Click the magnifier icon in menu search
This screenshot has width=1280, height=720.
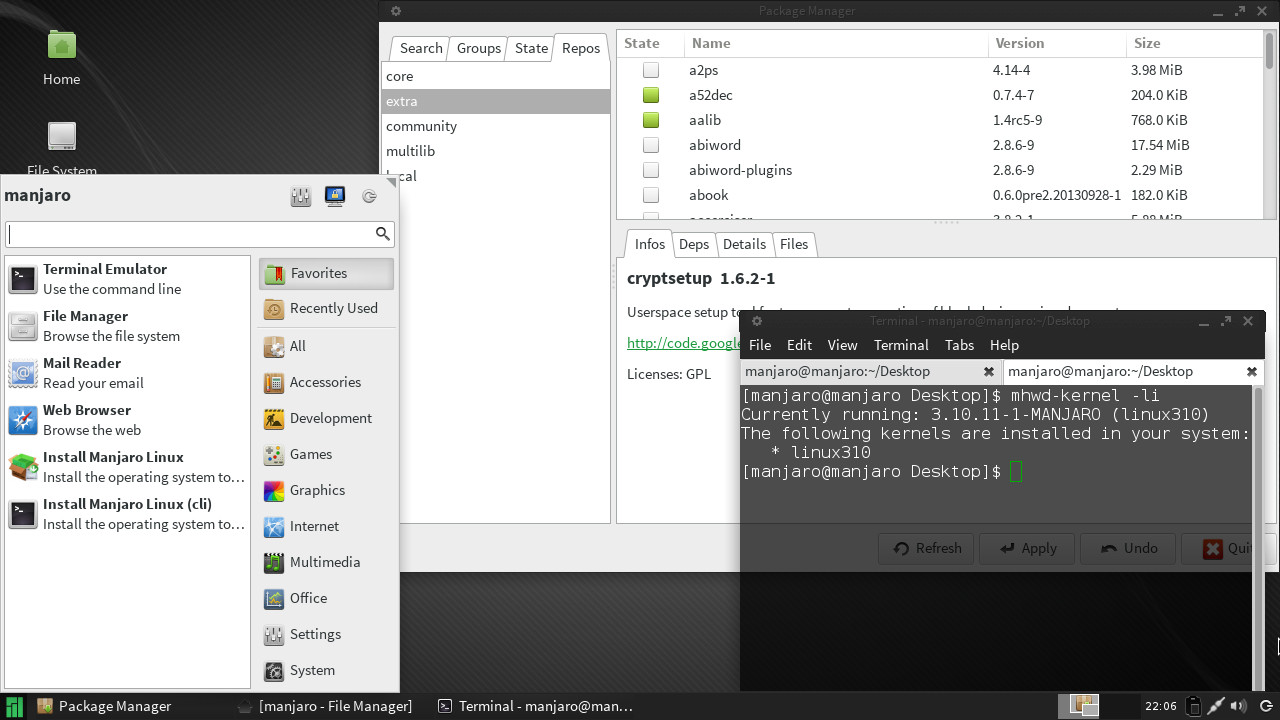pos(382,234)
